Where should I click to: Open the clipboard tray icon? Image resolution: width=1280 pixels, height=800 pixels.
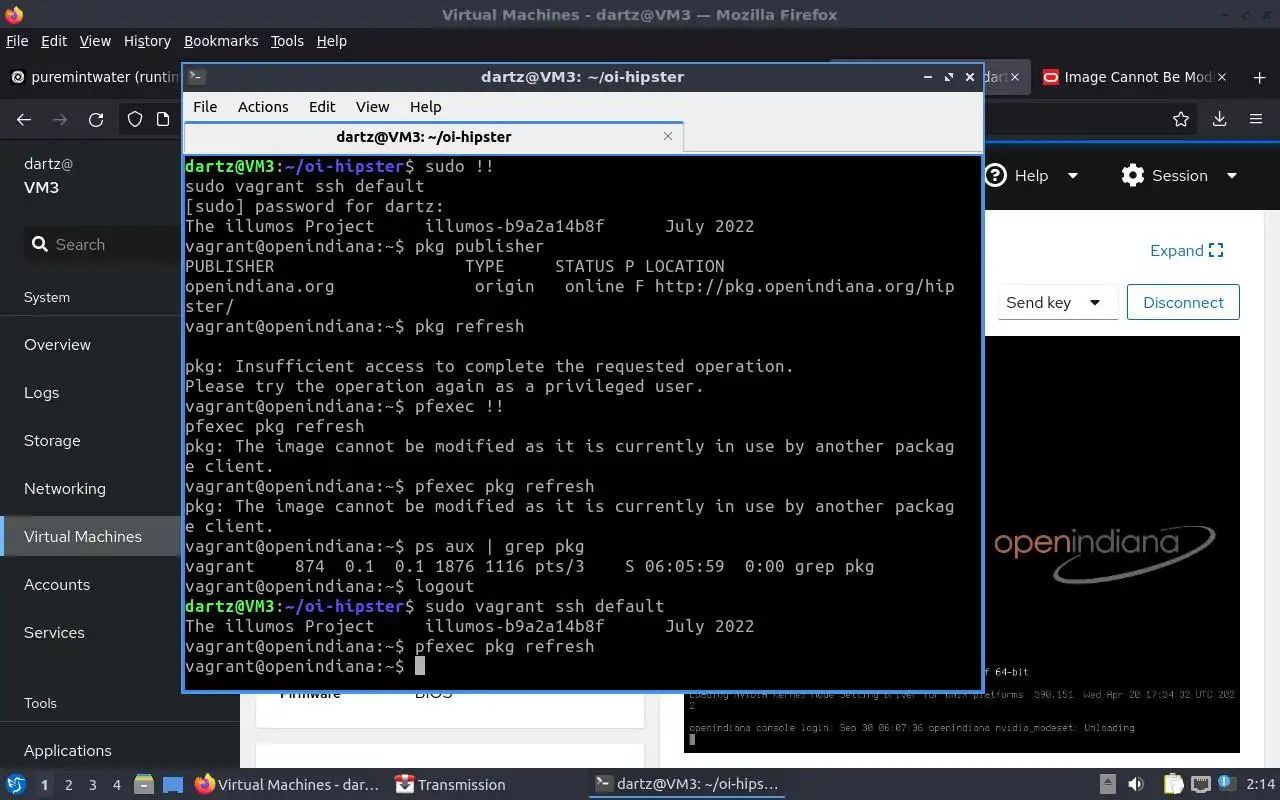click(1175, 784)
